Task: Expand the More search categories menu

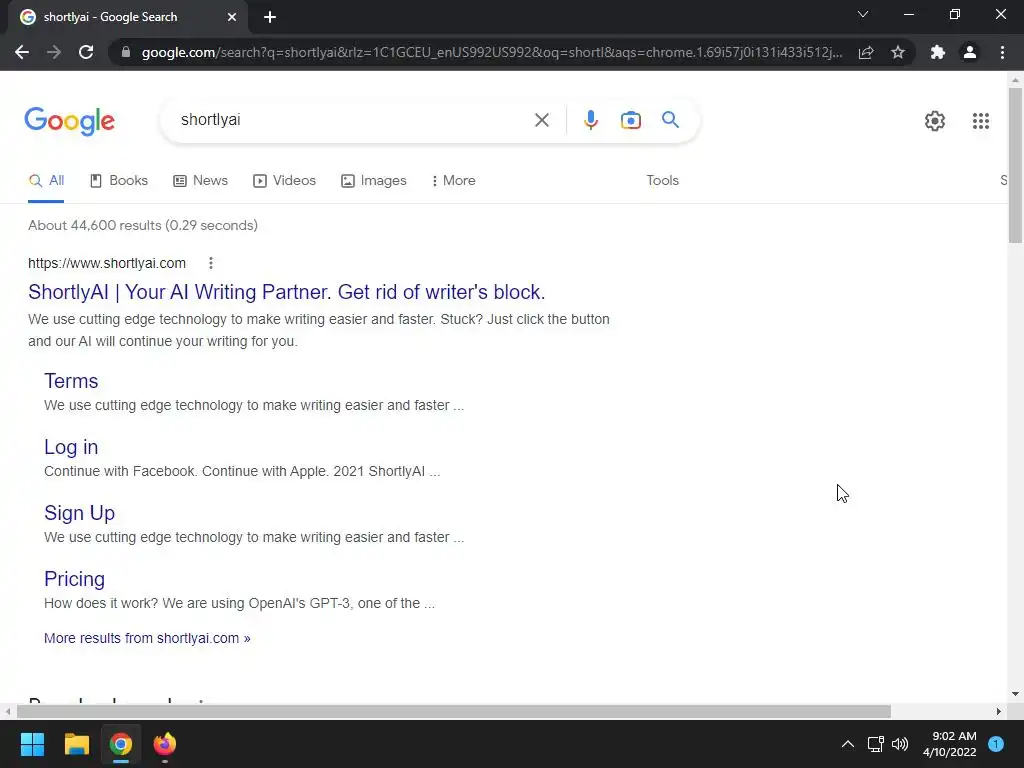Action: click(x=453, y=181)
